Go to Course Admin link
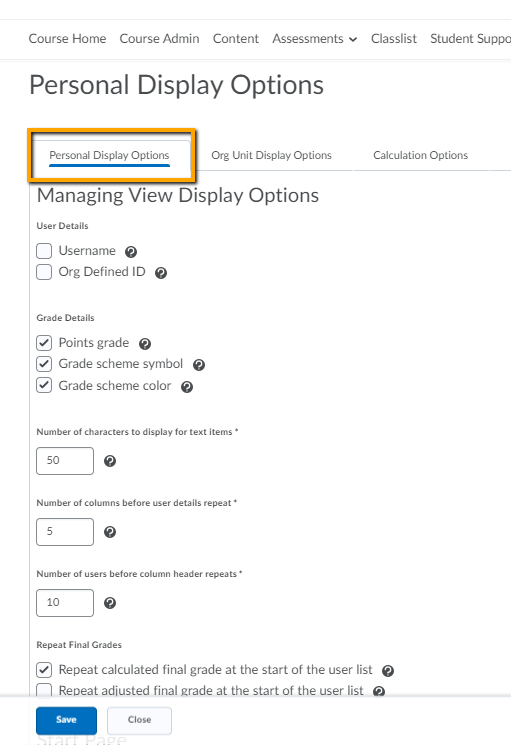Viewport: 511px width, 745px height. [x=159, y=38]
